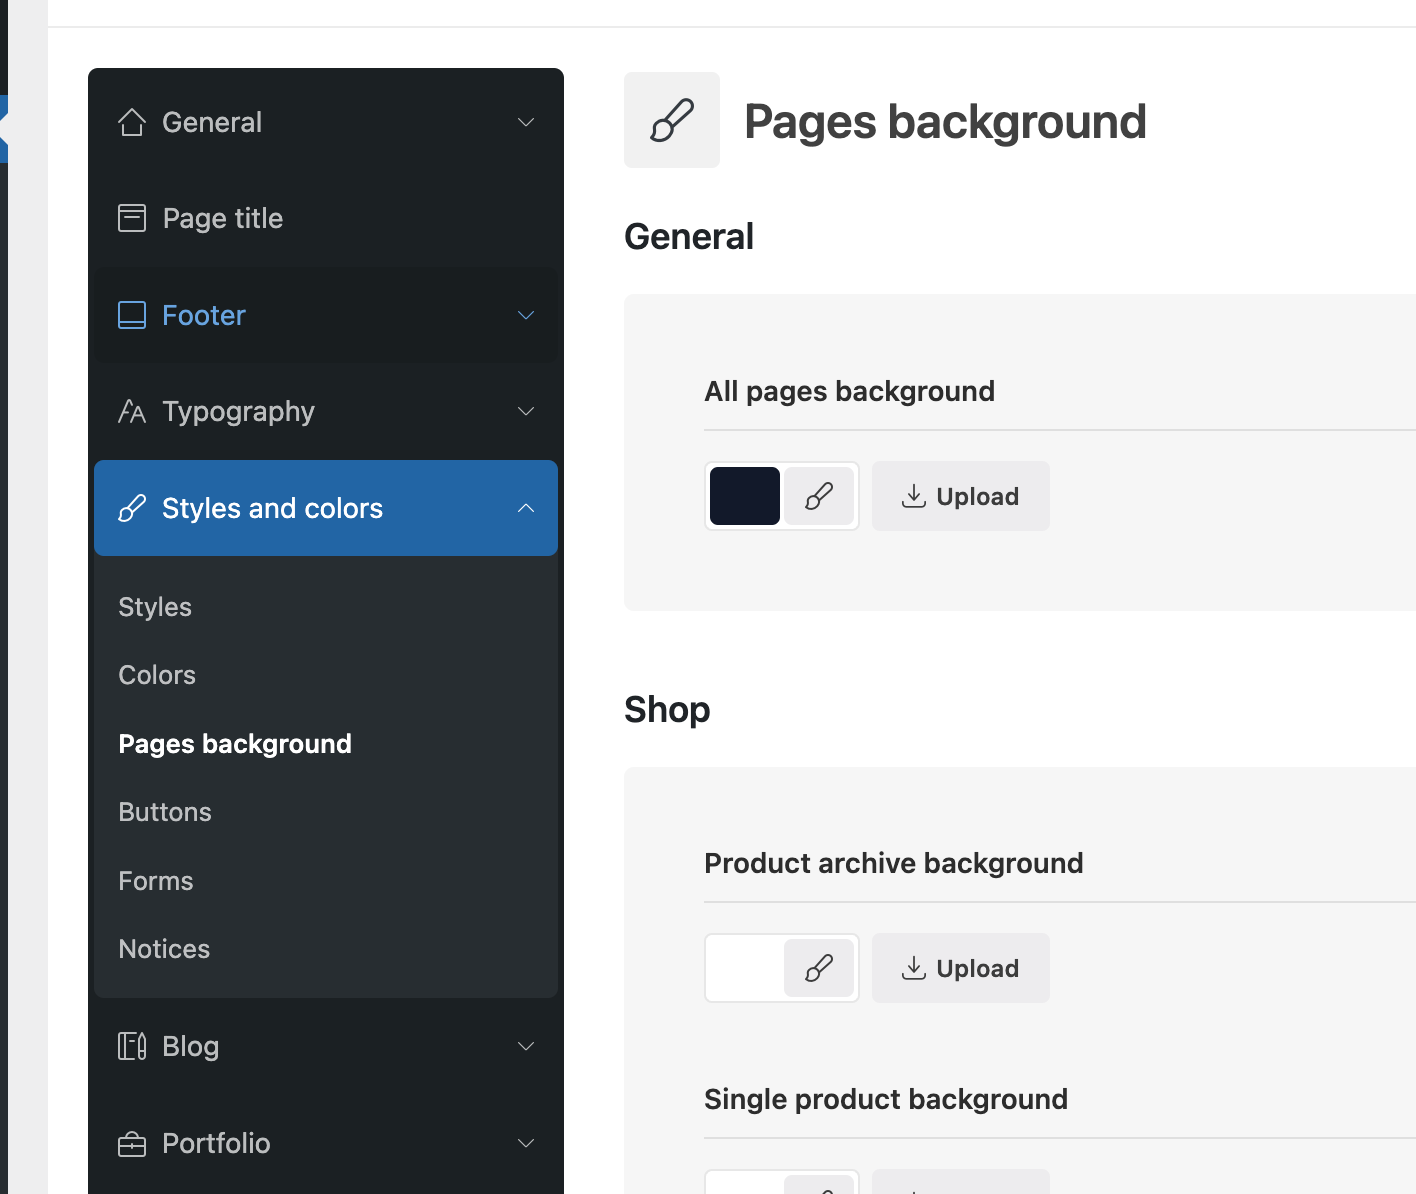1416x1194 pixels.
Task: Upload image for Product archive background
Action: point(960,968)
